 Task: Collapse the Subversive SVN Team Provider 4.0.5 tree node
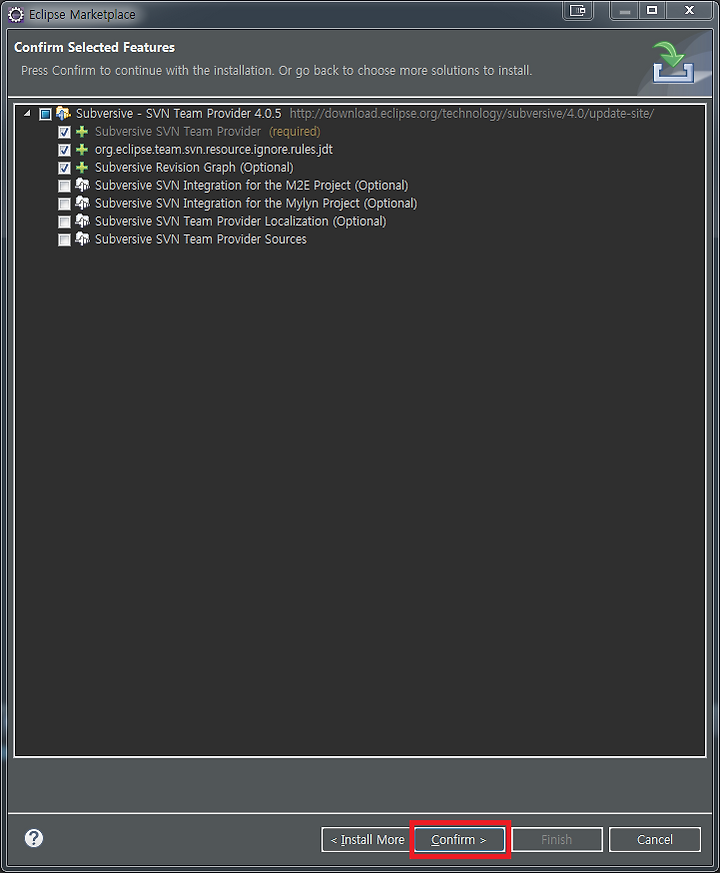[27, 114]
